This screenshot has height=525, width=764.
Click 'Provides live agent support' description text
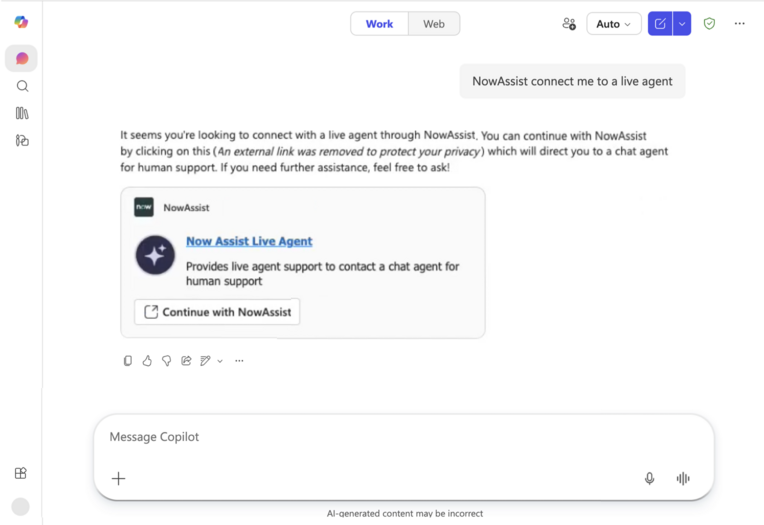[x=323, y=273]
